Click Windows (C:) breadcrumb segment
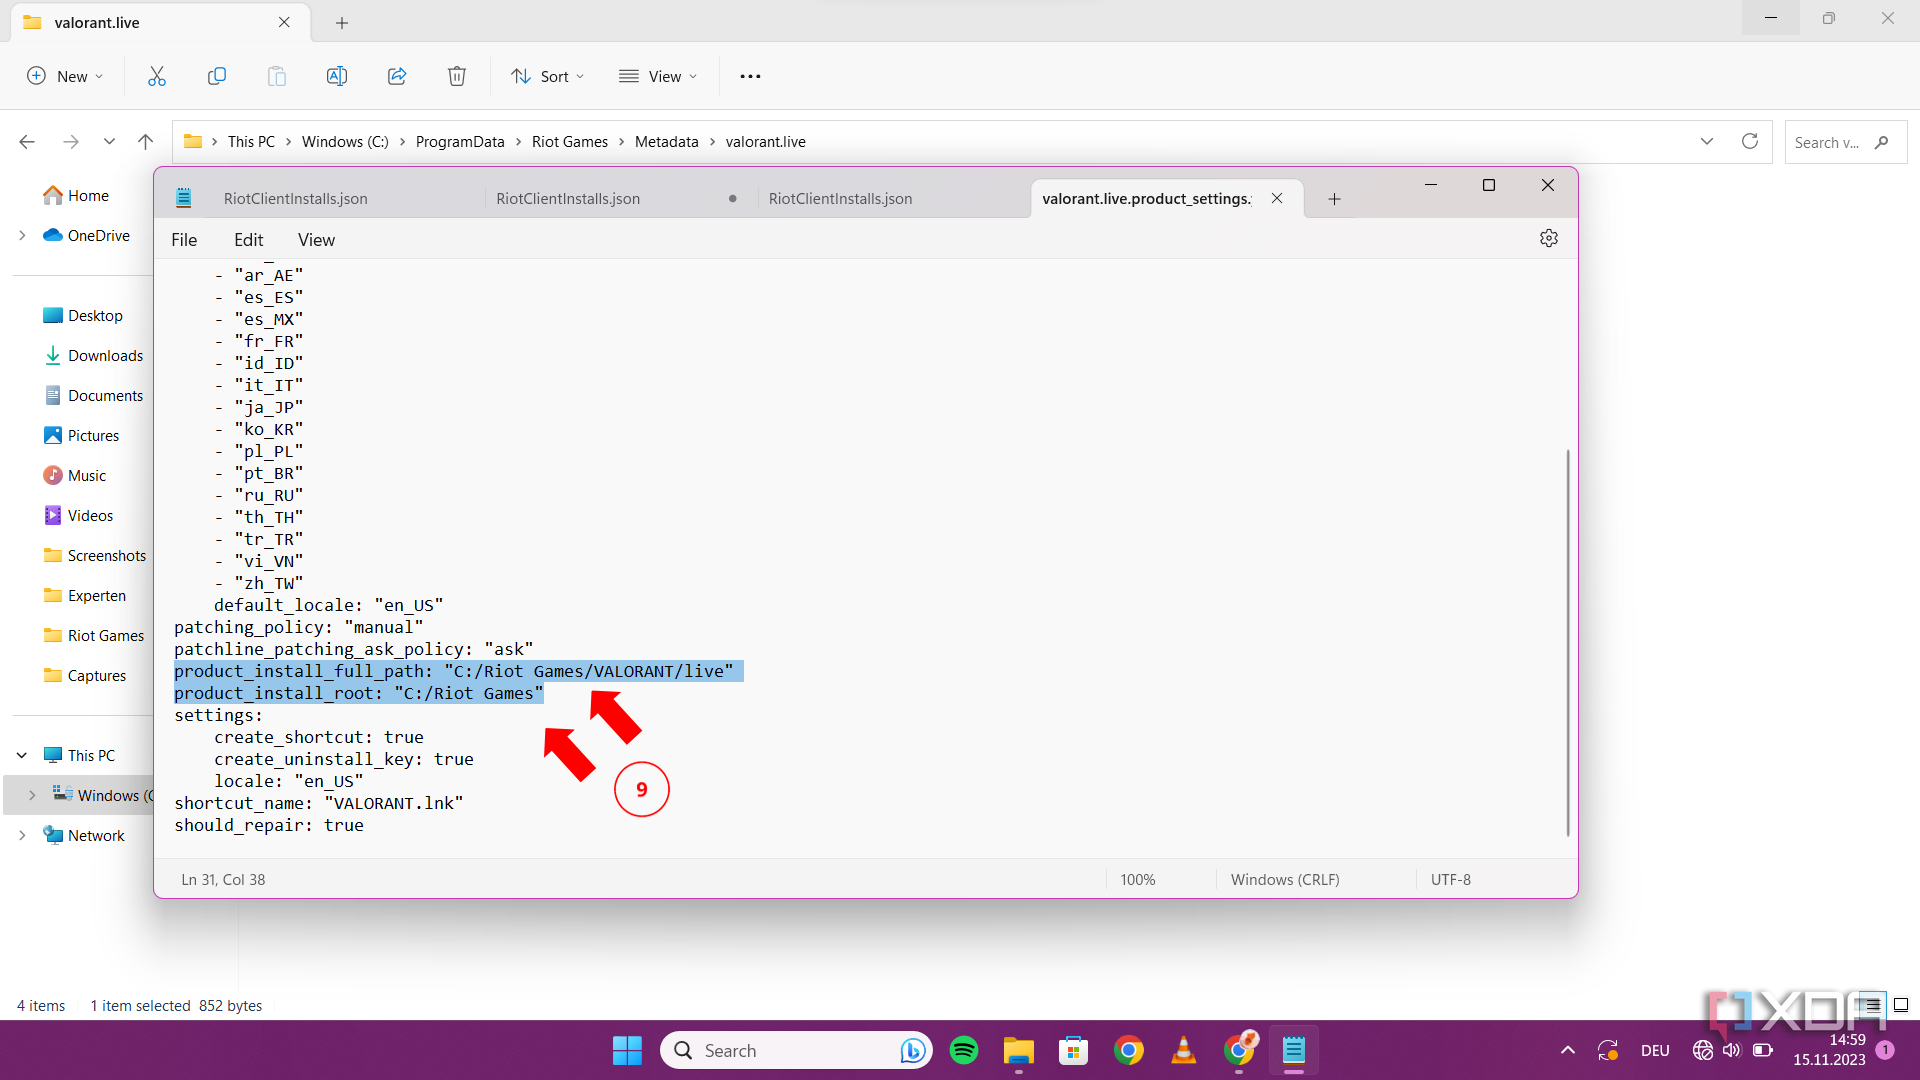This screenshot has width=1920, height=1080. coord(345,142)
